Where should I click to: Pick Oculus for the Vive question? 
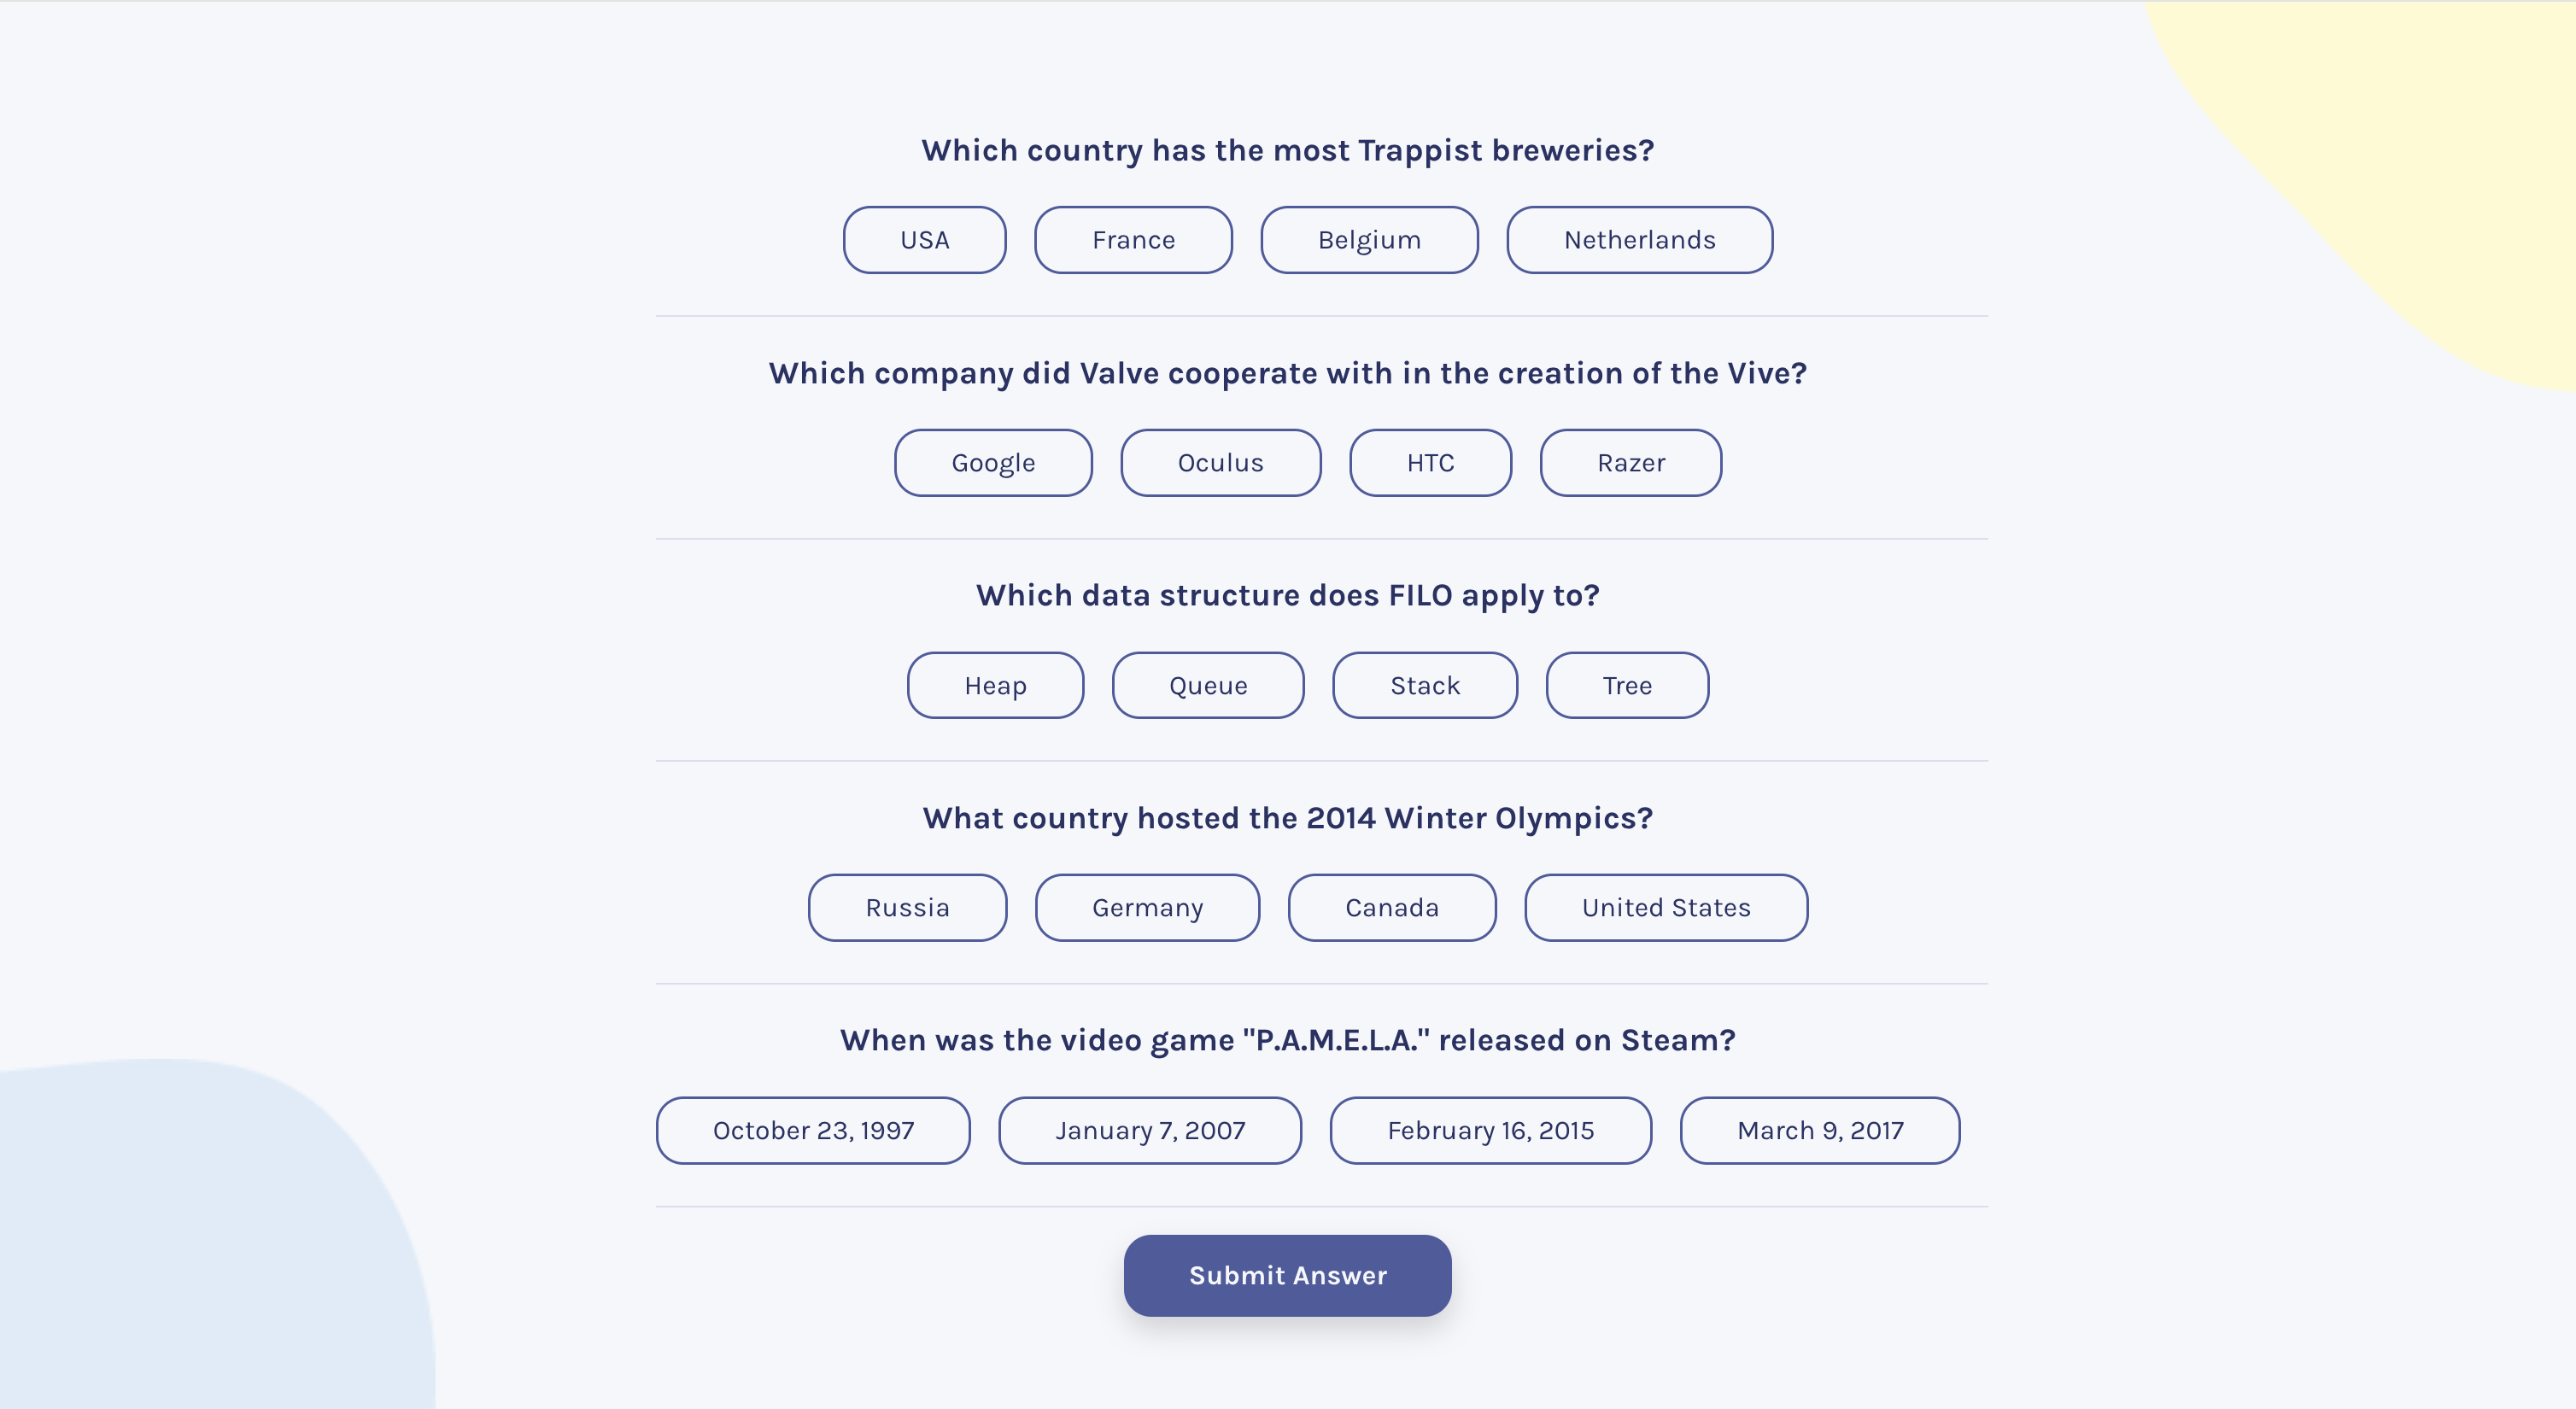pyautogui.click(x=1220, y=463)
